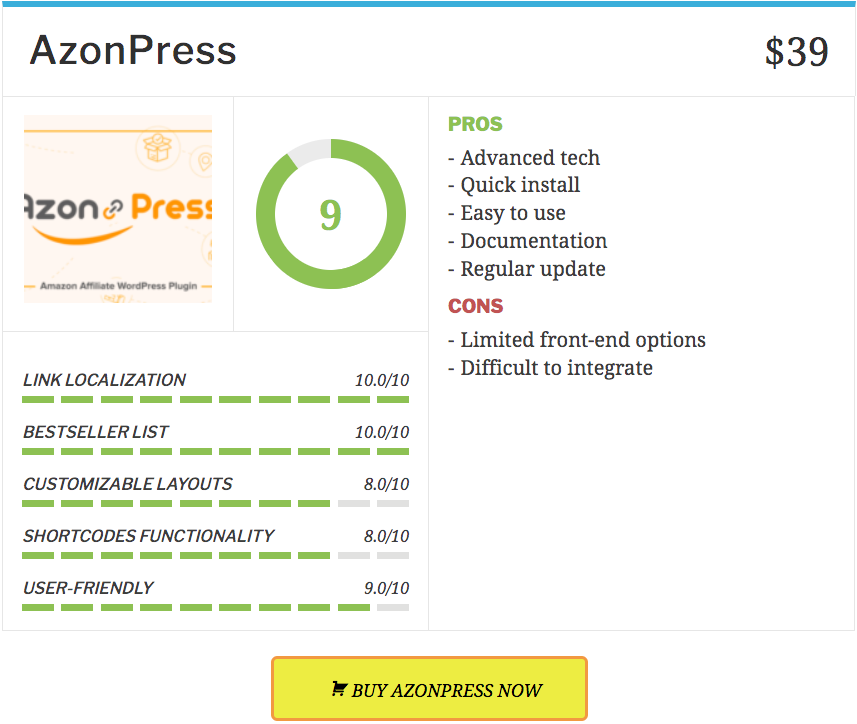Click the CONS heading
This screenshot has width=857, height=724.
[x=475, y=306]
